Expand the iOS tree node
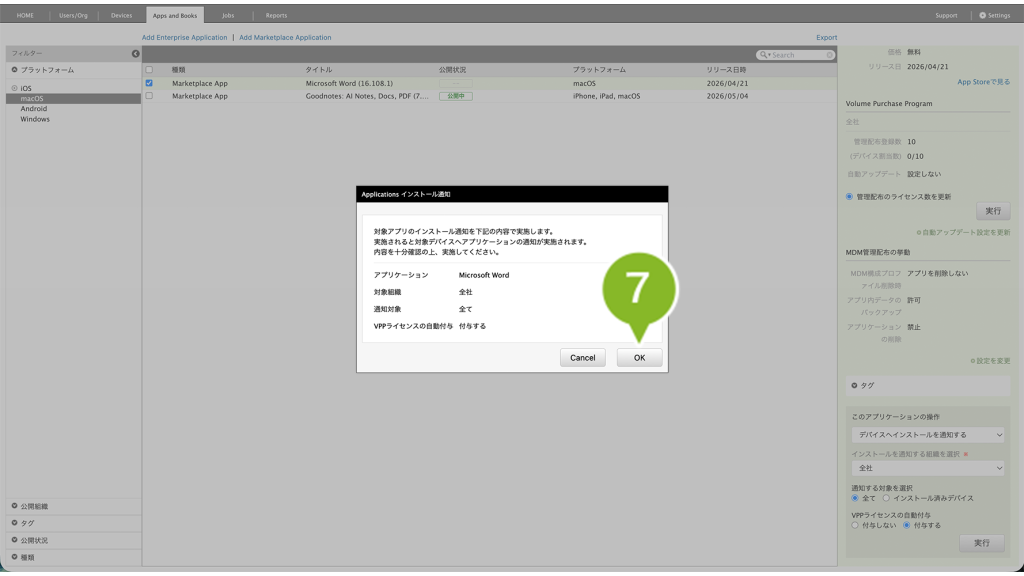The width and height of the screenshot is (1024, 576). coord(14,88)
